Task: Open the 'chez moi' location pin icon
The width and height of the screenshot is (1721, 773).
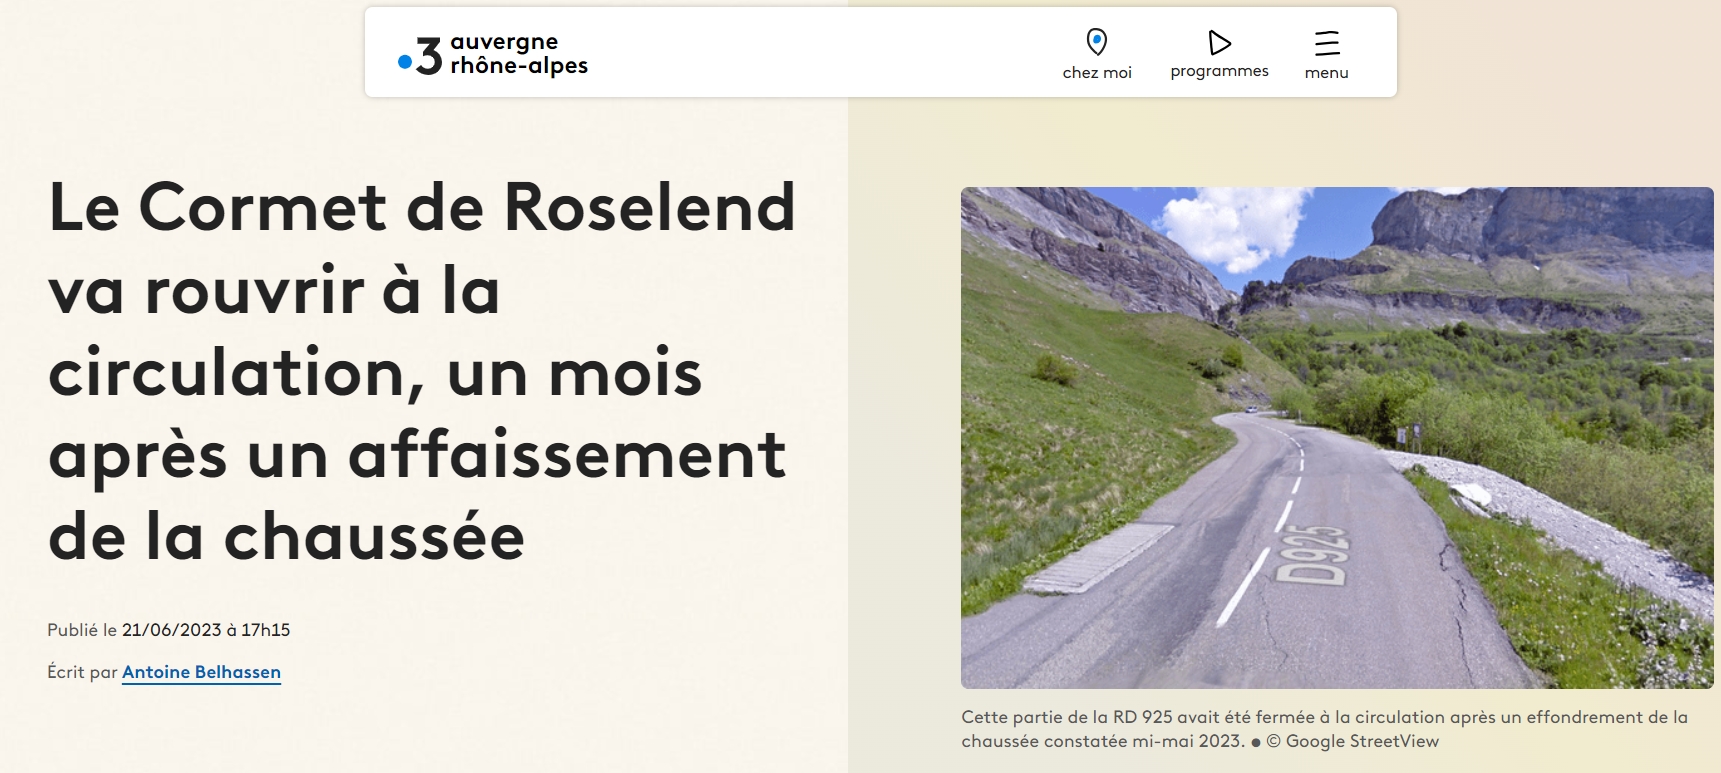Action: [1097, 42]
